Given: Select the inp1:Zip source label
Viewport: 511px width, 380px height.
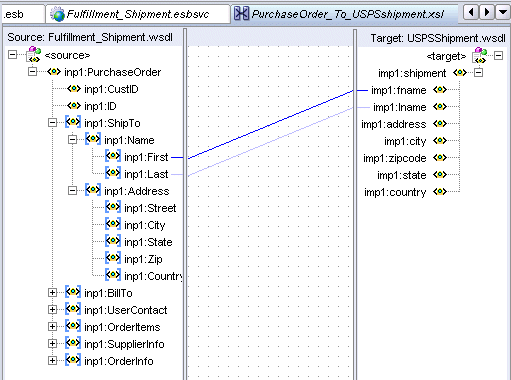Looking at the screenshot, I should pyautogui.click(x=143, y=259).
